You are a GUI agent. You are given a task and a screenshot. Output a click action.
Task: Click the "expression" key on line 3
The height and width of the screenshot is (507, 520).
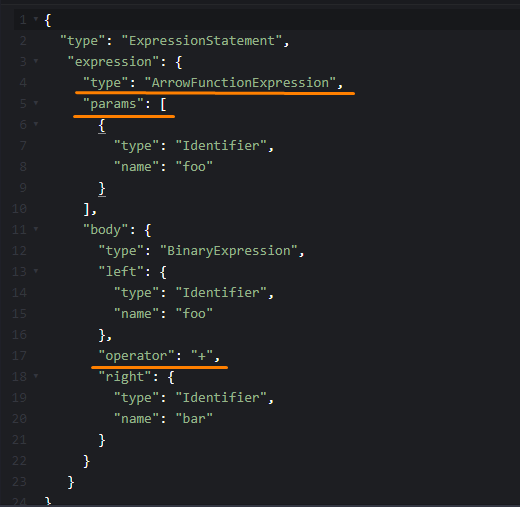pyautogui.click(x=113, y=62)
